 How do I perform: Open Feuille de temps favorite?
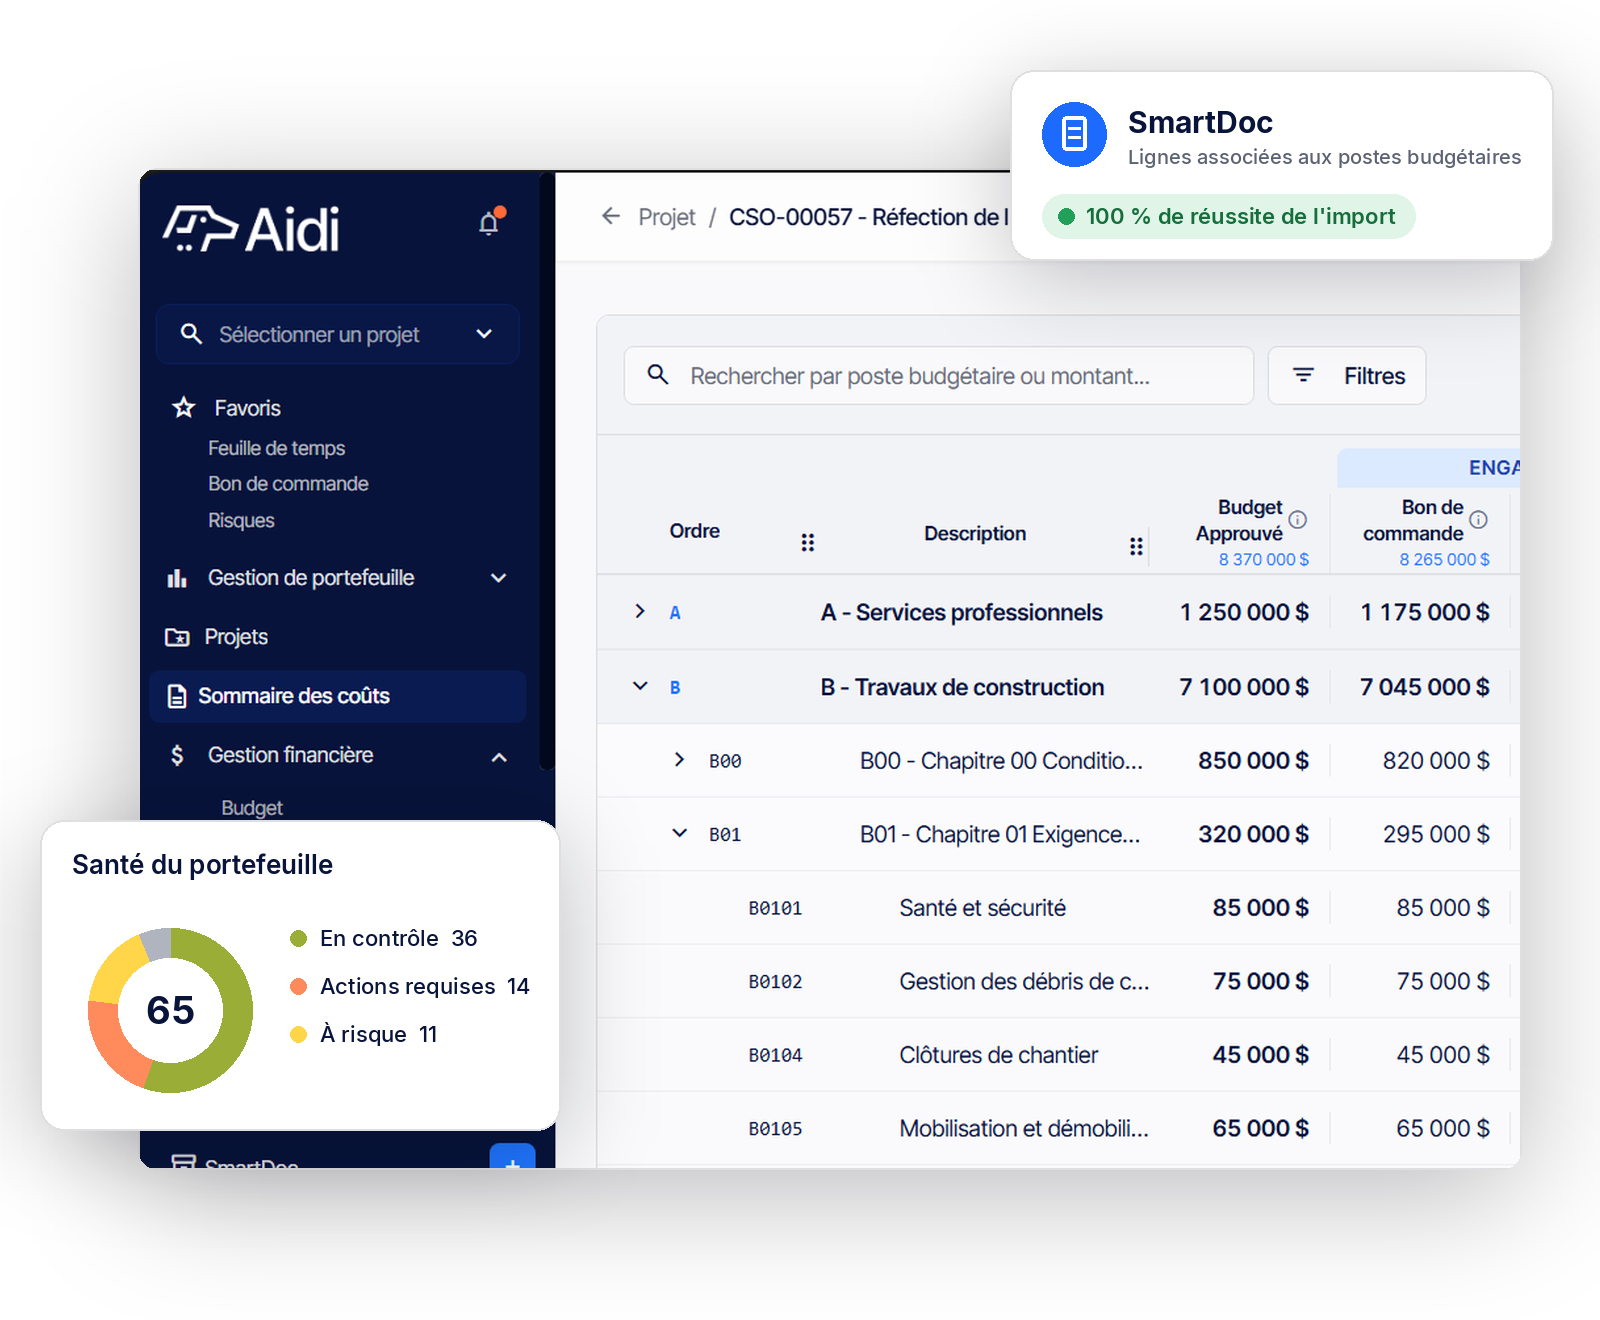point(276,448)
